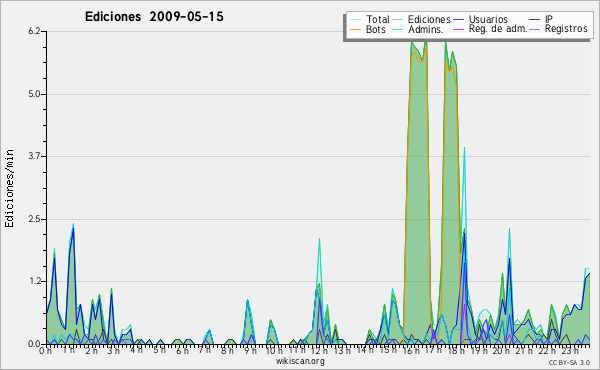Image resolution: width=600 pixels, height=370 pixels.
Task: Click the large green bot peak at 16 h
Action: 417,191
